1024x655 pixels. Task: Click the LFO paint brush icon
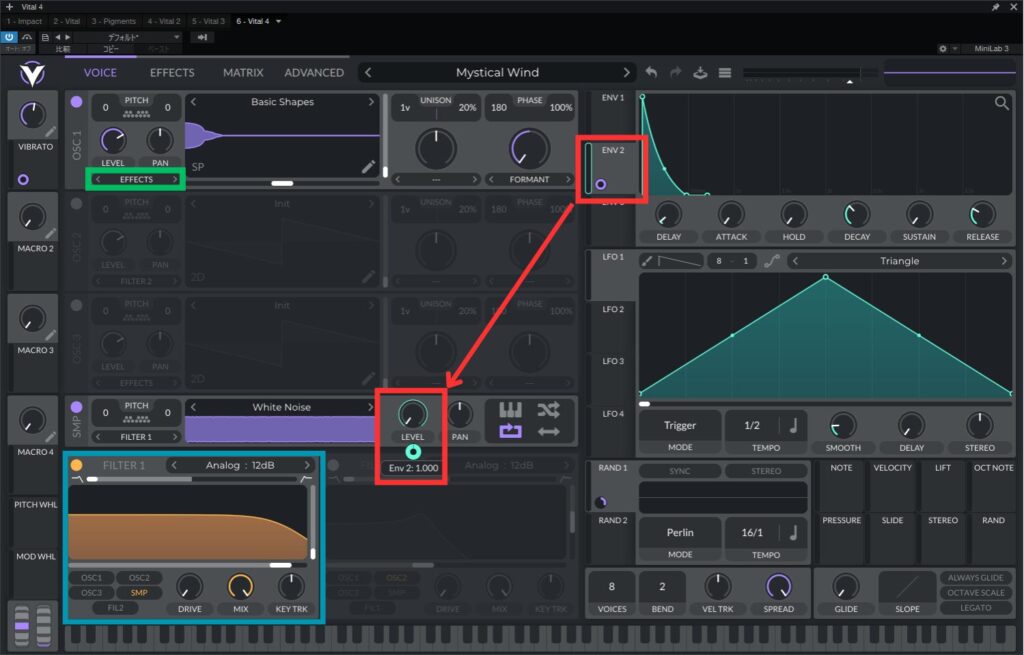click(x=647, y=261)
